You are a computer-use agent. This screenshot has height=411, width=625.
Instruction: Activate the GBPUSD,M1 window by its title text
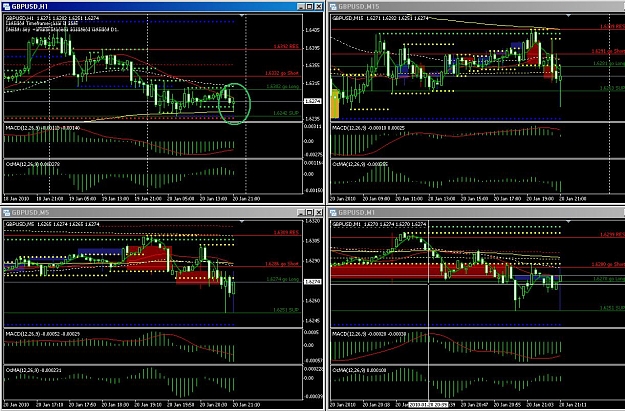(357, 212)
